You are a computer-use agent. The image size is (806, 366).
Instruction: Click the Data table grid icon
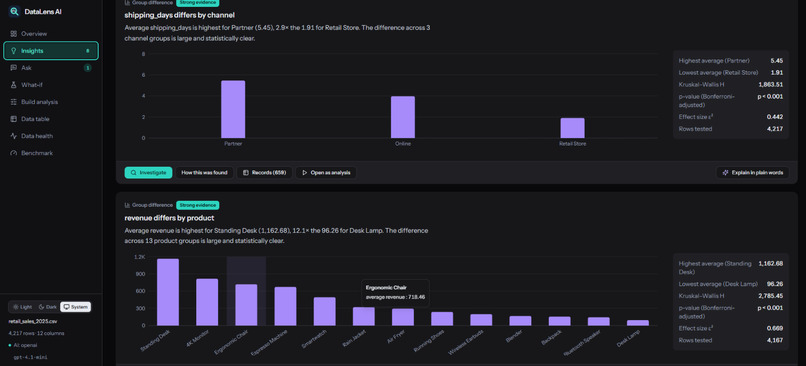[14, 119]
